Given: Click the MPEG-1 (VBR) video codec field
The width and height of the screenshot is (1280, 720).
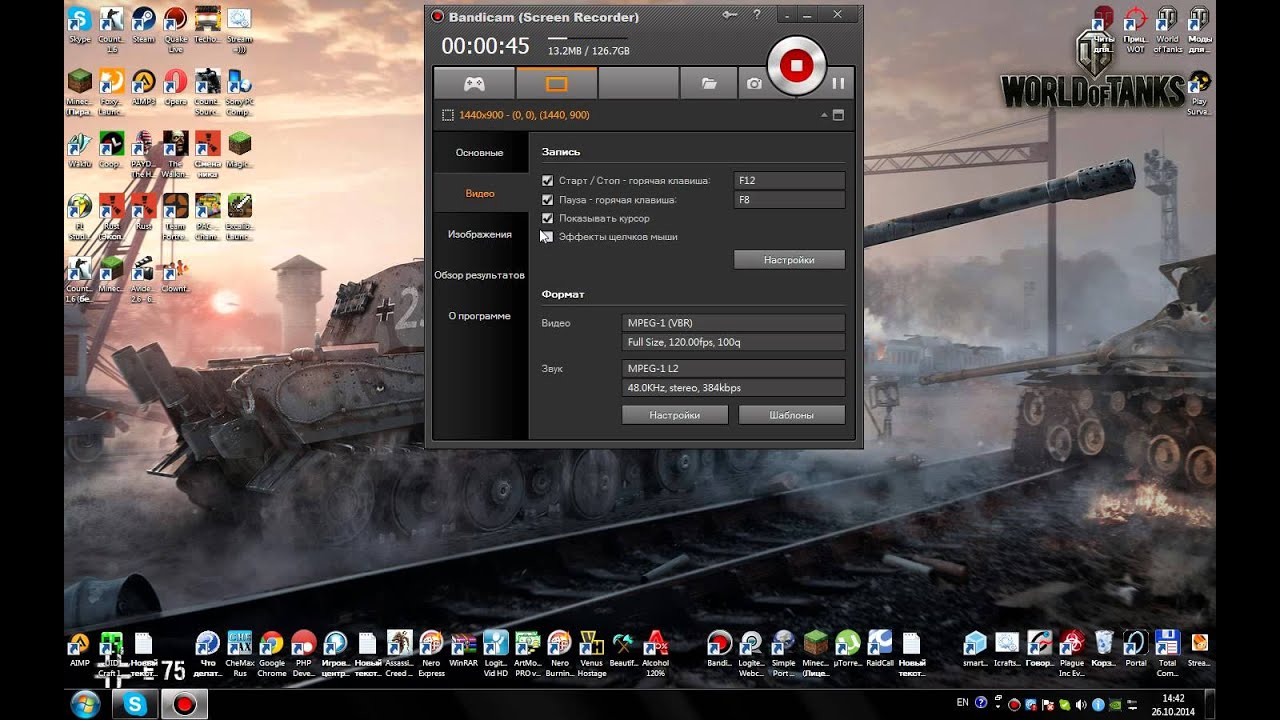Looking at the screenshot, I should coord(733,323).
